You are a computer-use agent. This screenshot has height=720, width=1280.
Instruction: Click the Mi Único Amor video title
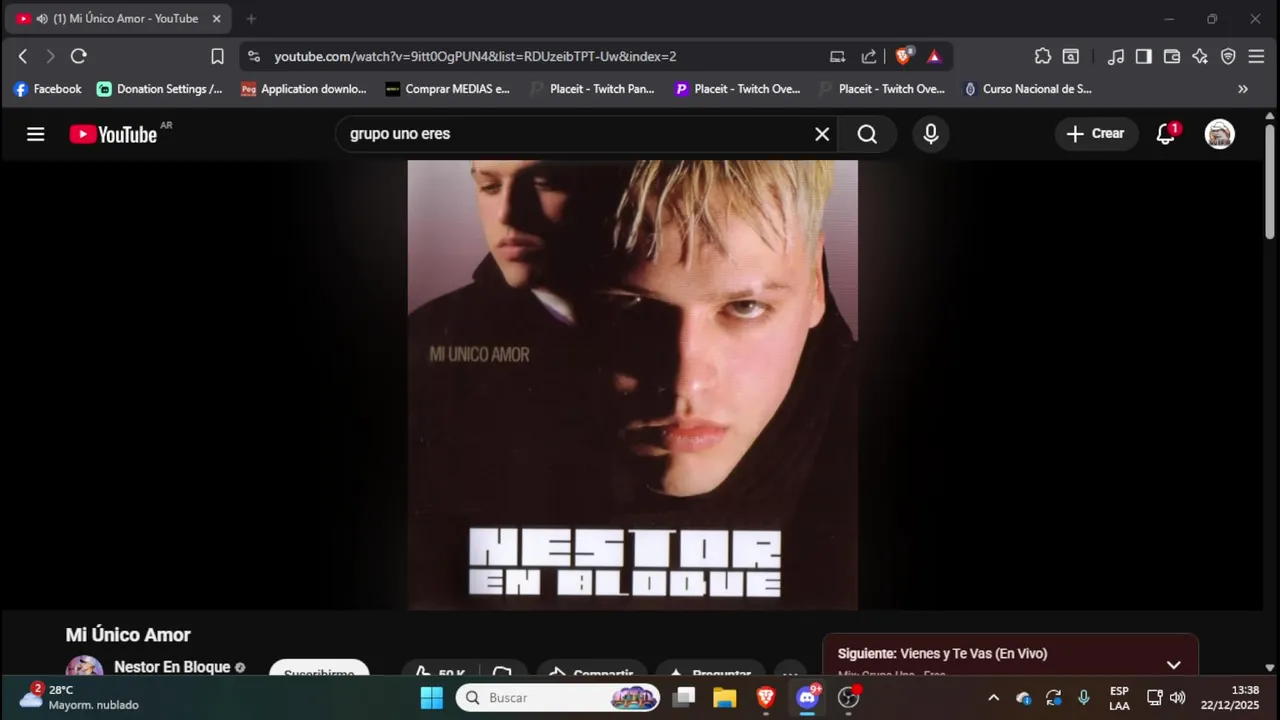tap(128, 635)
